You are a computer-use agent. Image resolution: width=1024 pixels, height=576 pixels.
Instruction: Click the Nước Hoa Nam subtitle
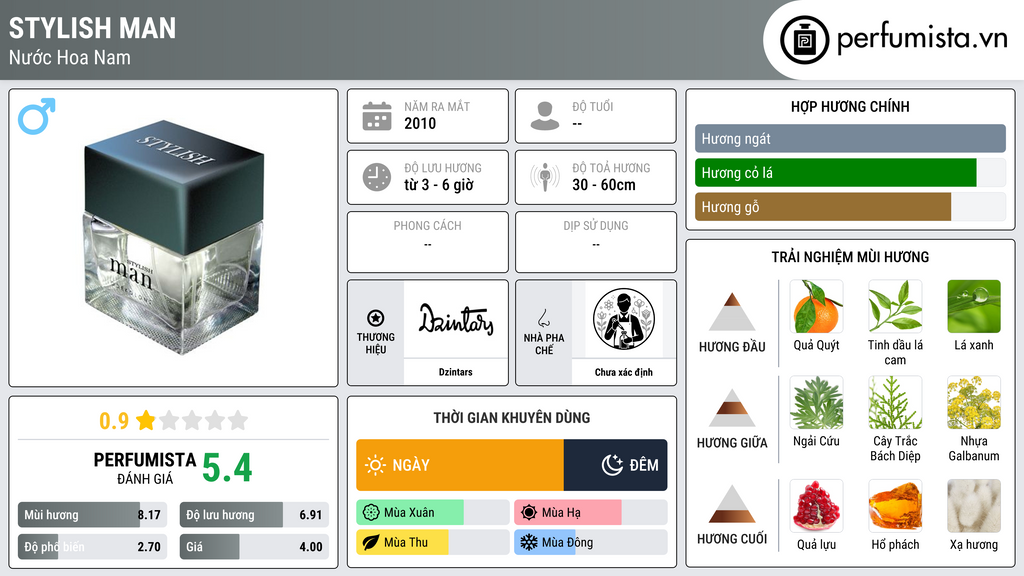point(70,58)
